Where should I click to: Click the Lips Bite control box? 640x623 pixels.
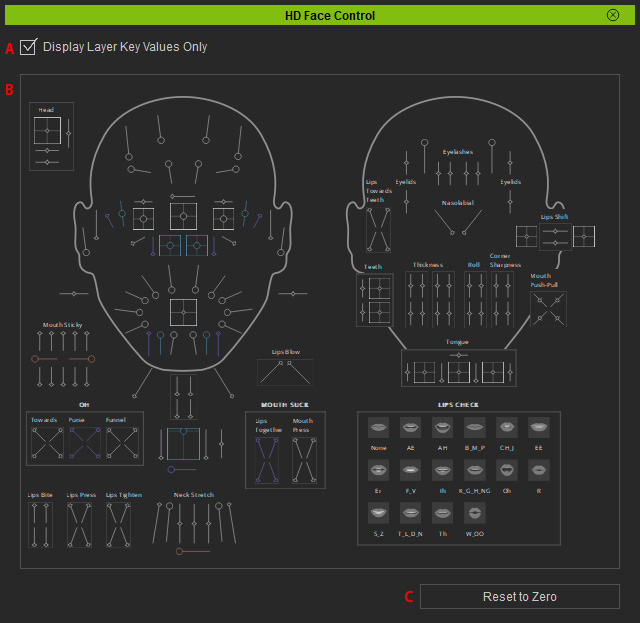click(40, 525)
